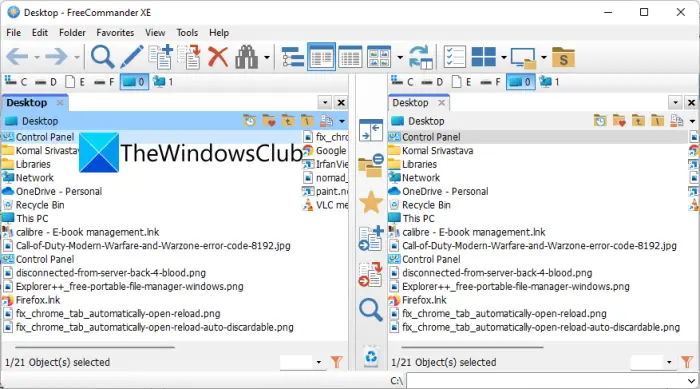Open the left pane tab list dropdown
This screenshot has height=389, width=700.
(325, 103)
